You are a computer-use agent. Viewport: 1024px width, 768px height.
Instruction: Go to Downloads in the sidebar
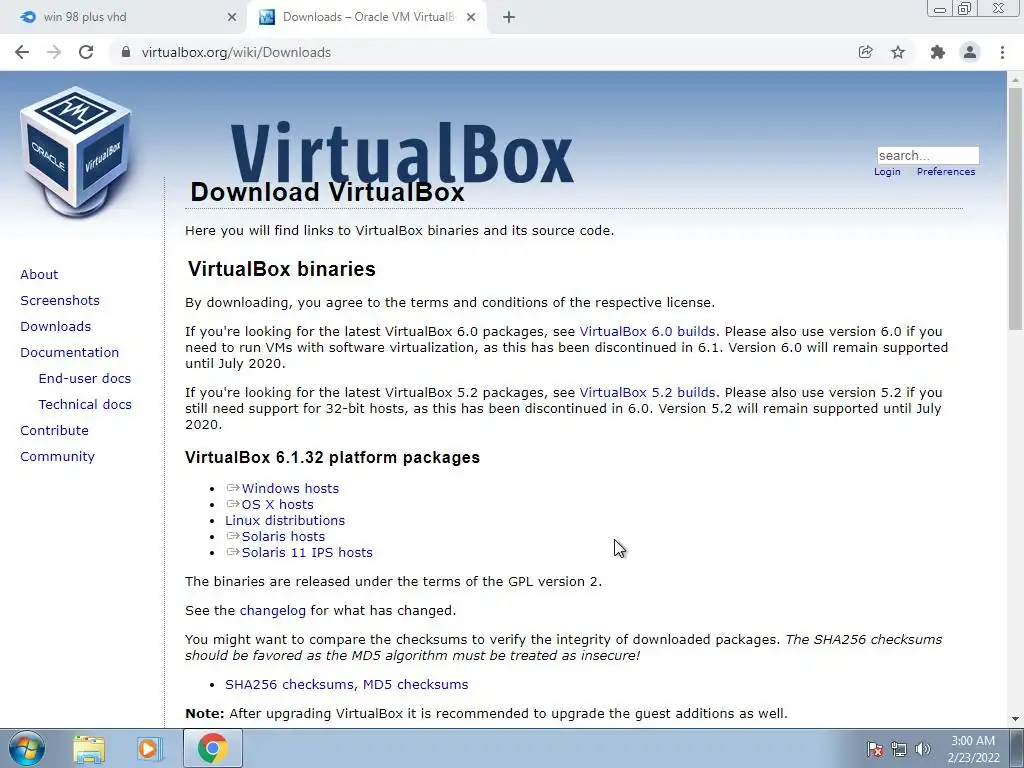[56, 327]
